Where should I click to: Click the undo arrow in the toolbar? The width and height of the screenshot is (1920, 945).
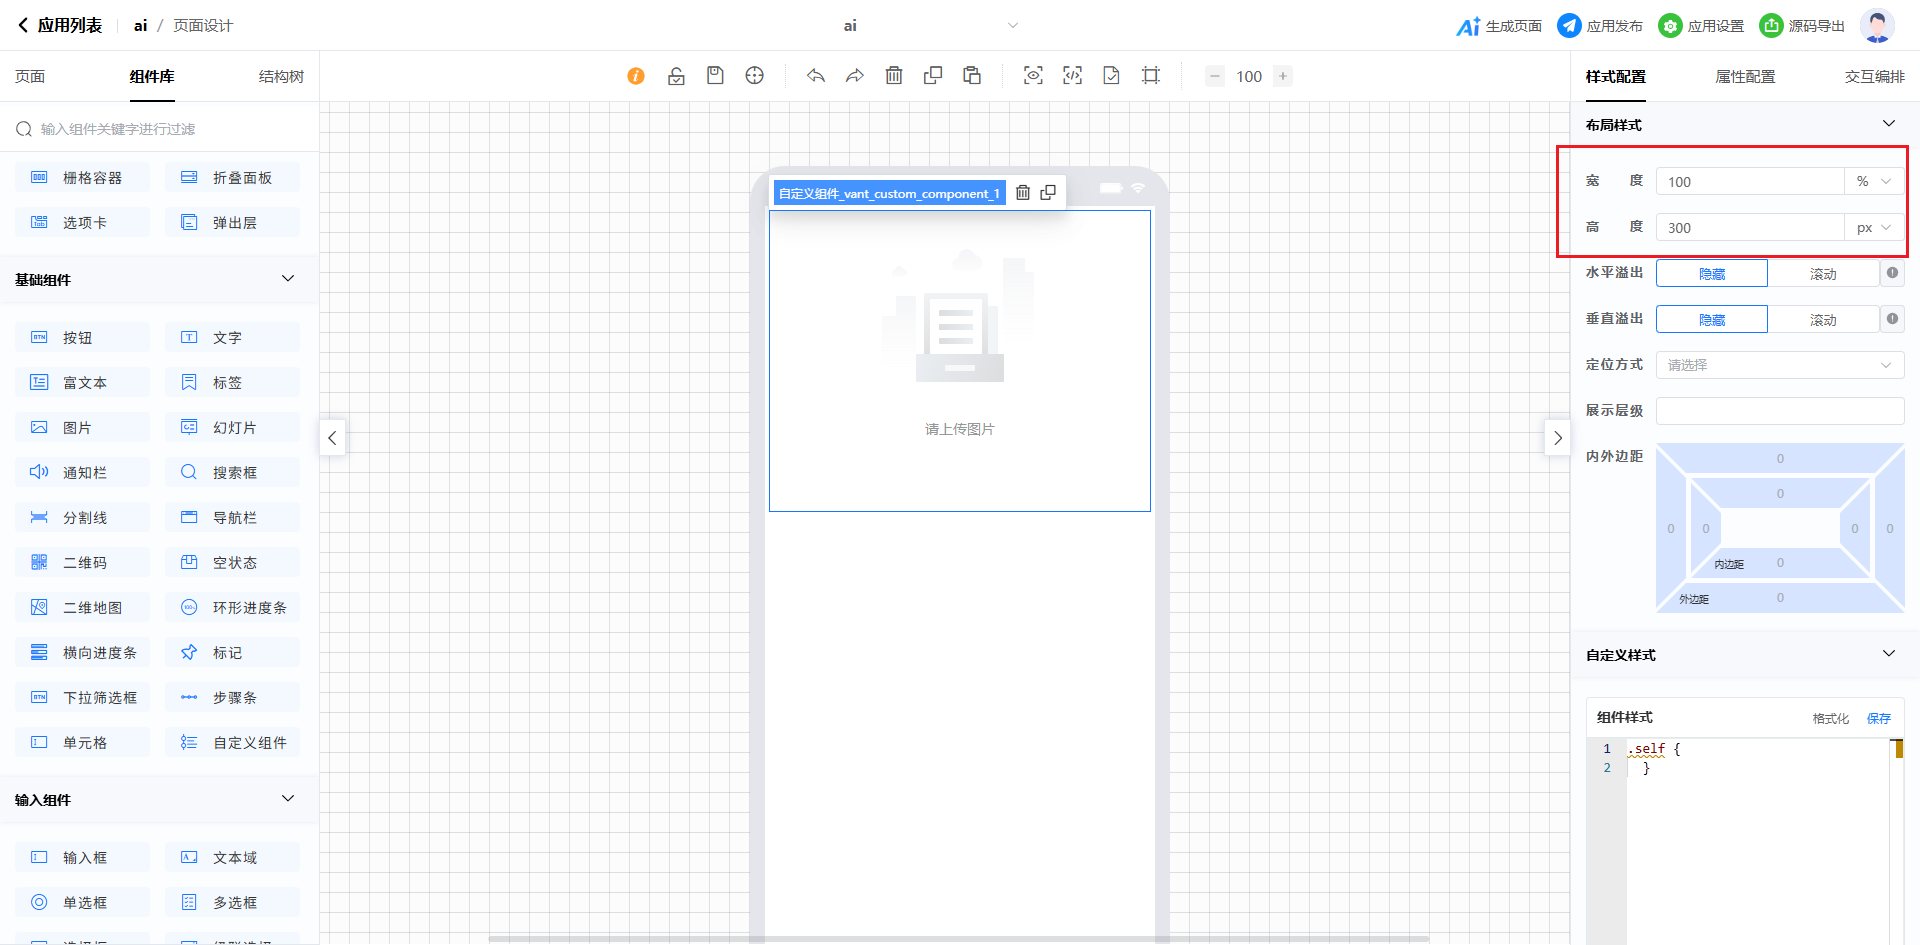point(816,76)
